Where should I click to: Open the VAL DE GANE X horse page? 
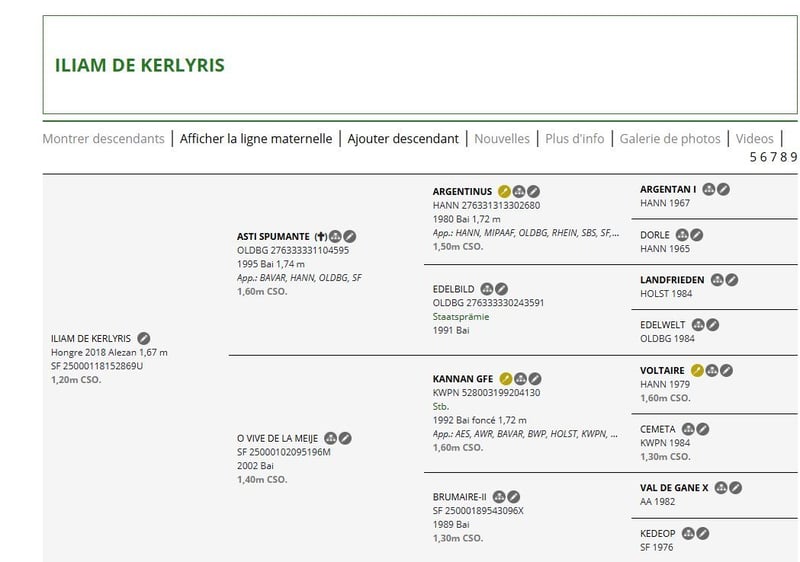(674, 488)
